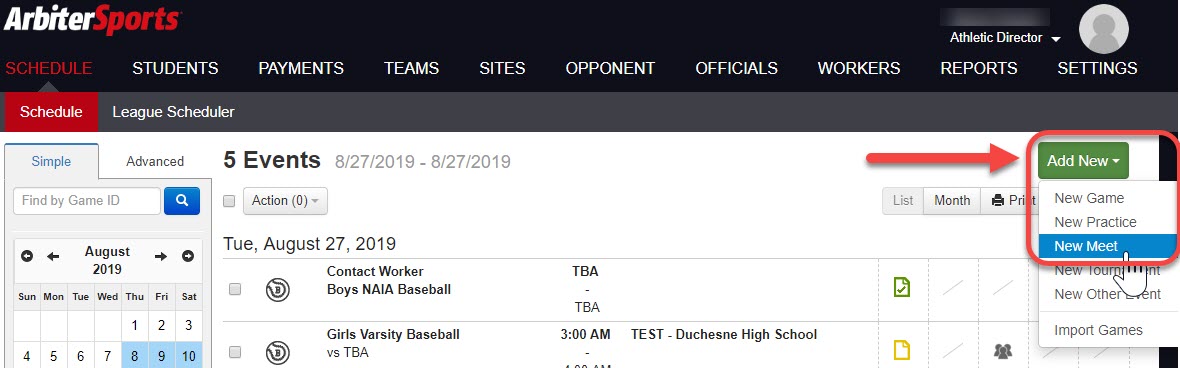Expand the Athletic Director role dropdown
Image resolution: width=1180 pixels, height=368 pixels.
click(1005, 38)
